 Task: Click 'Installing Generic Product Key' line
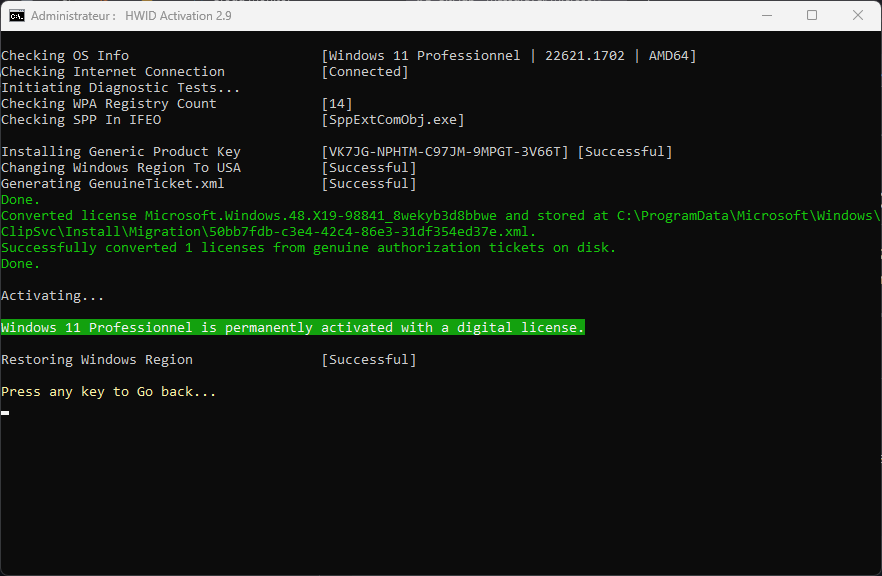[x=121, y=152]
